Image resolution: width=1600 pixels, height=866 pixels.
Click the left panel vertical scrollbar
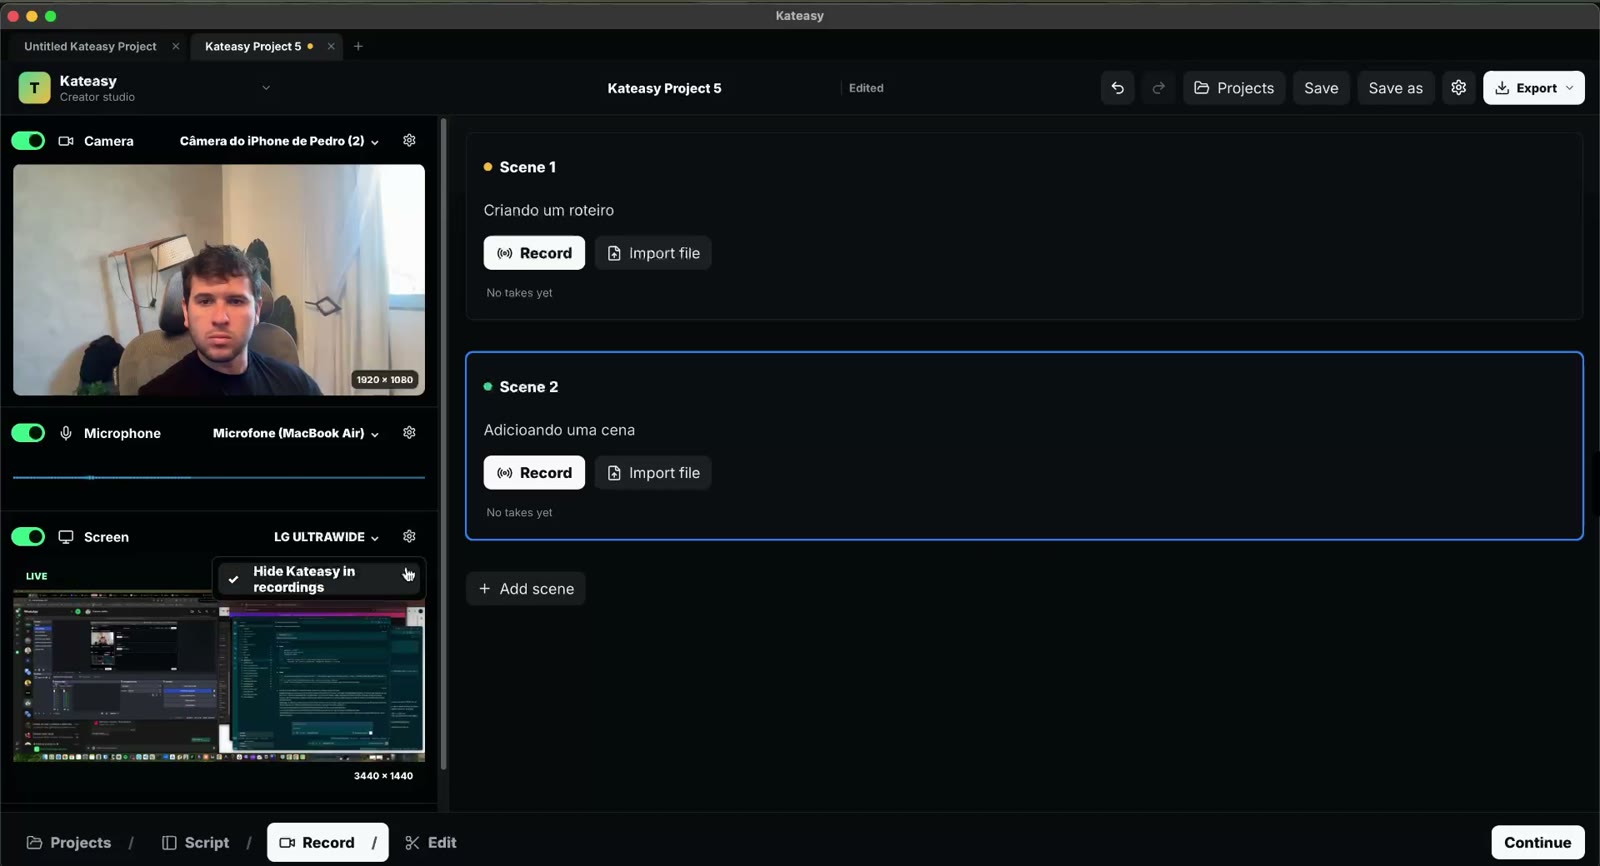click(x=443, y=444)
